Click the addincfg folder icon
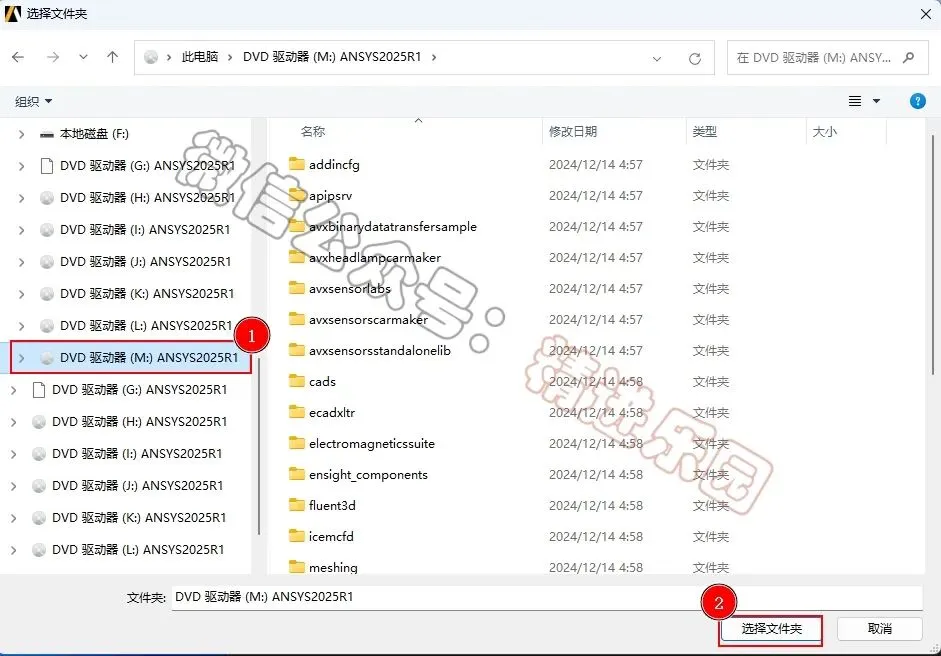941x656 pixels. (x=296, y=164)
